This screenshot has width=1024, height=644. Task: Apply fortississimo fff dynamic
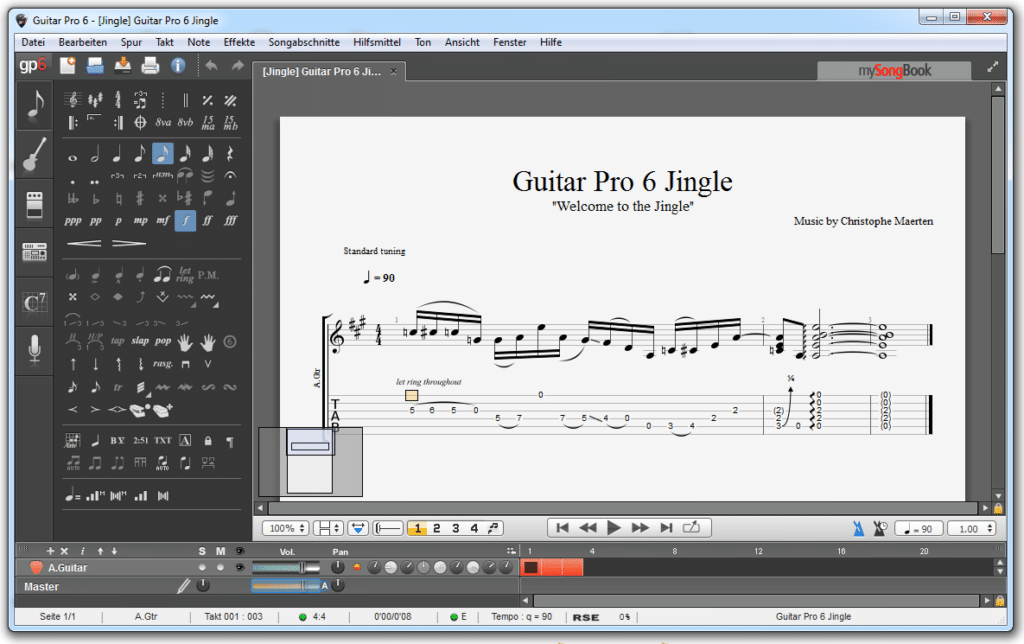230,221
